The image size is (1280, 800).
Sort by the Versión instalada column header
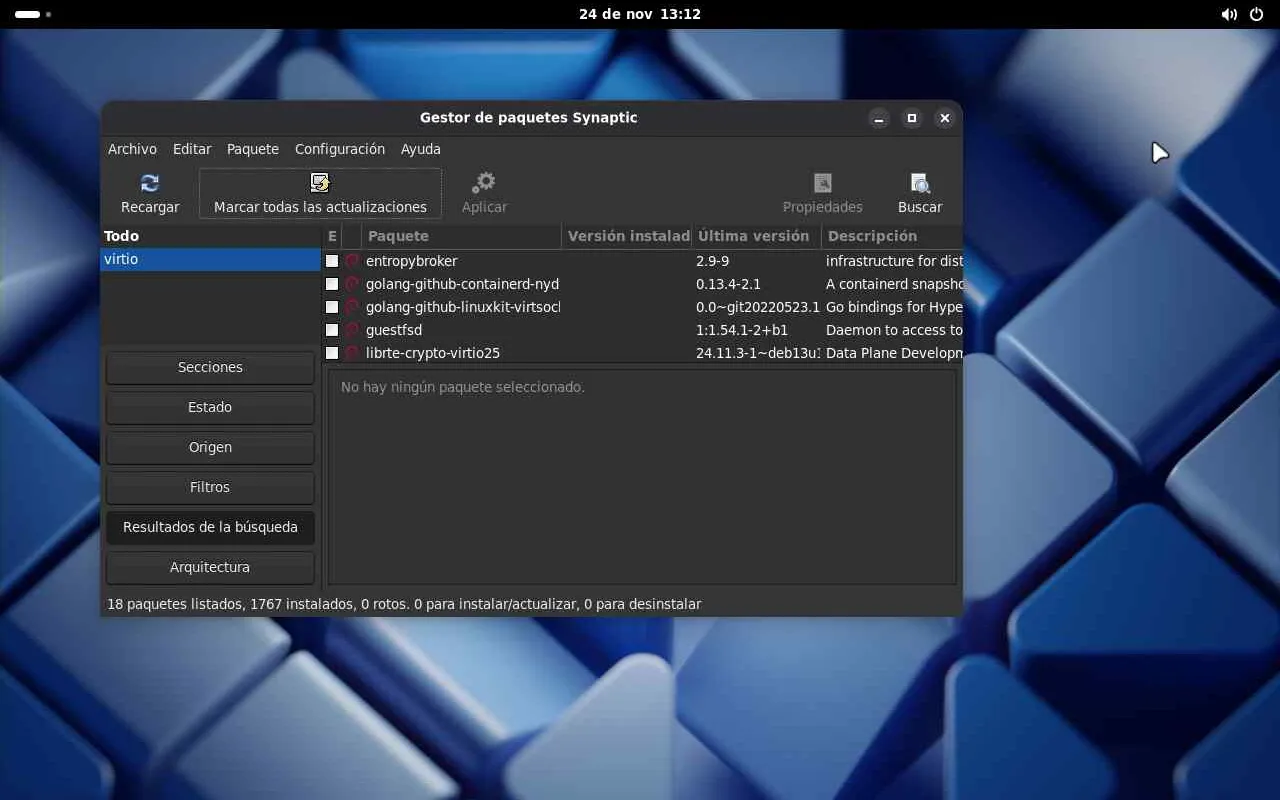627,236
